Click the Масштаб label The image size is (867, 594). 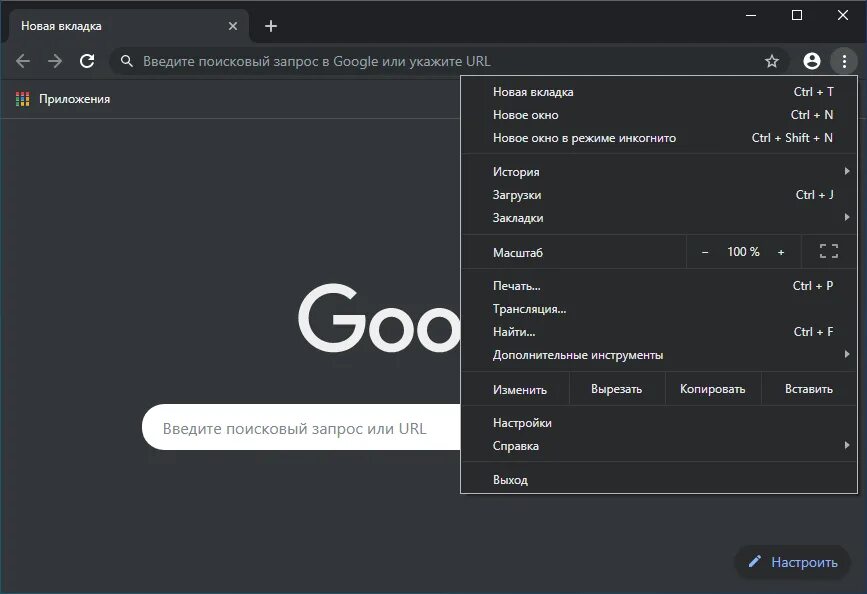pyautogui.click(x=518, y=253)
